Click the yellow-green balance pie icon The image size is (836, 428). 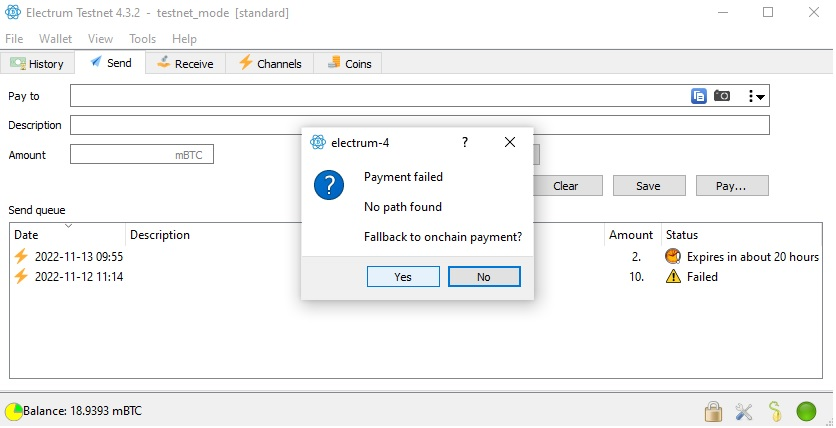[13, 411]
